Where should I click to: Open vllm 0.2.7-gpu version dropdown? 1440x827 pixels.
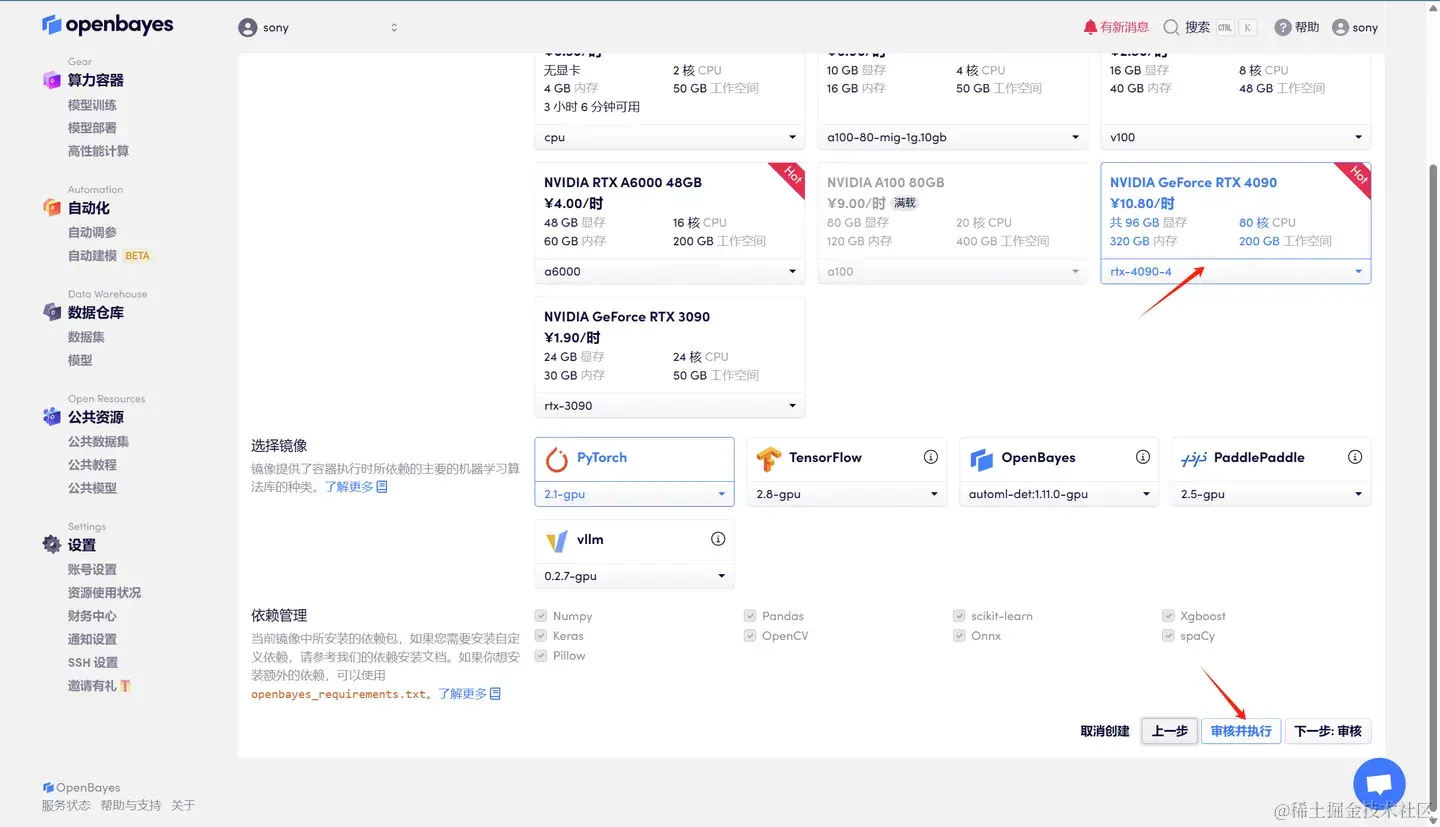[x=634, y=576]
